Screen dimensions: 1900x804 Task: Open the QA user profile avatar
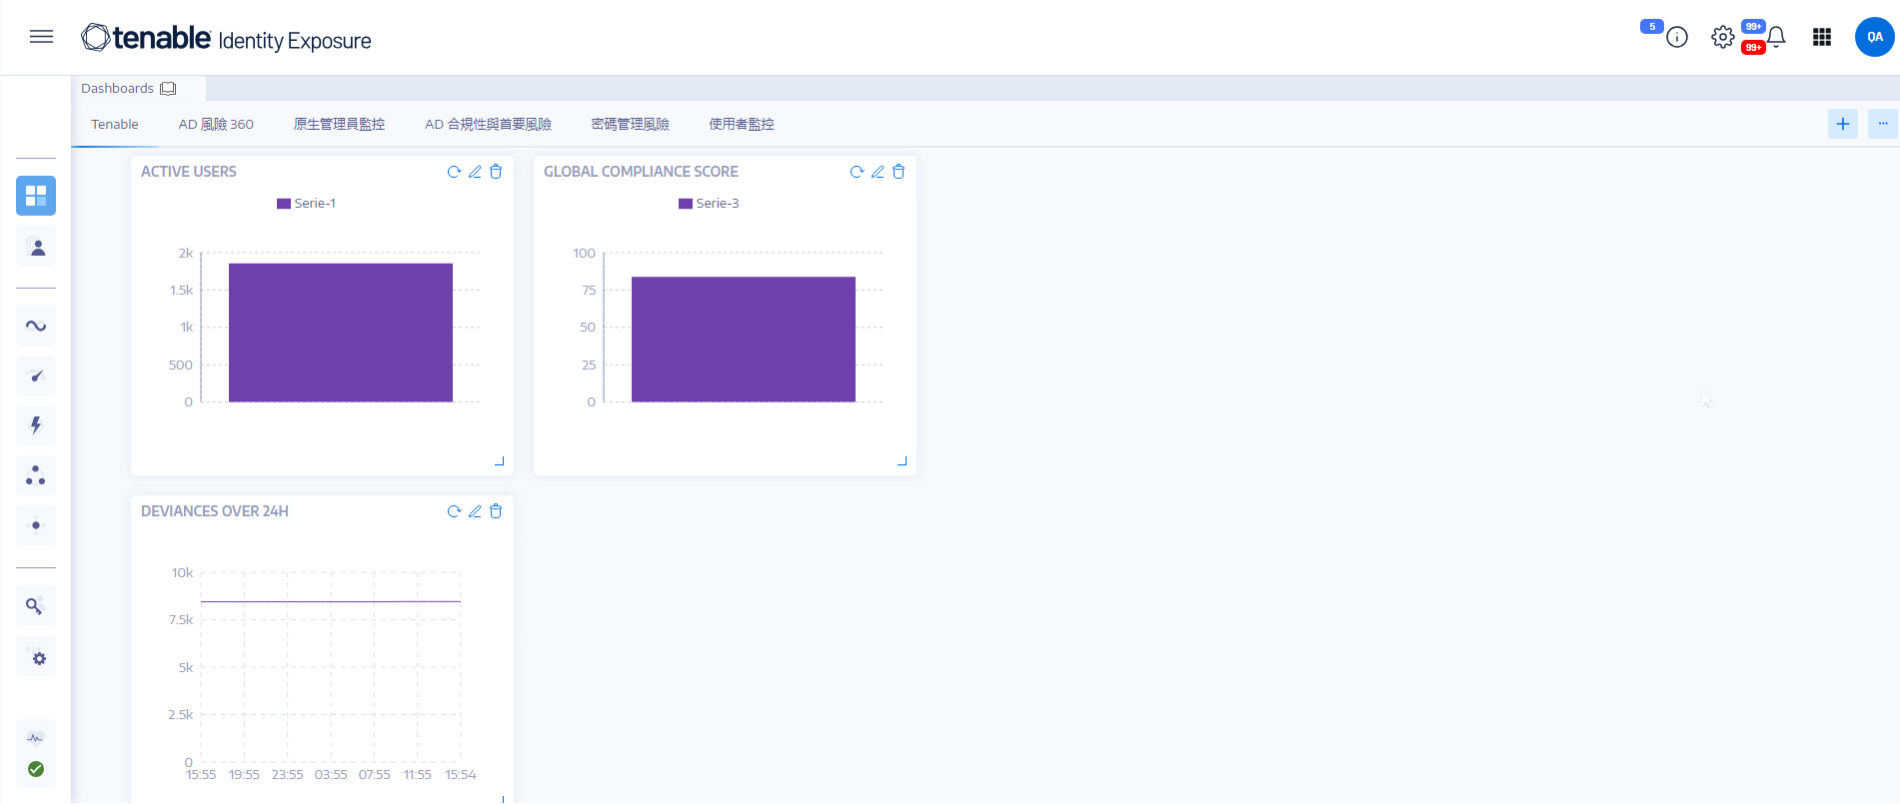1874,37
